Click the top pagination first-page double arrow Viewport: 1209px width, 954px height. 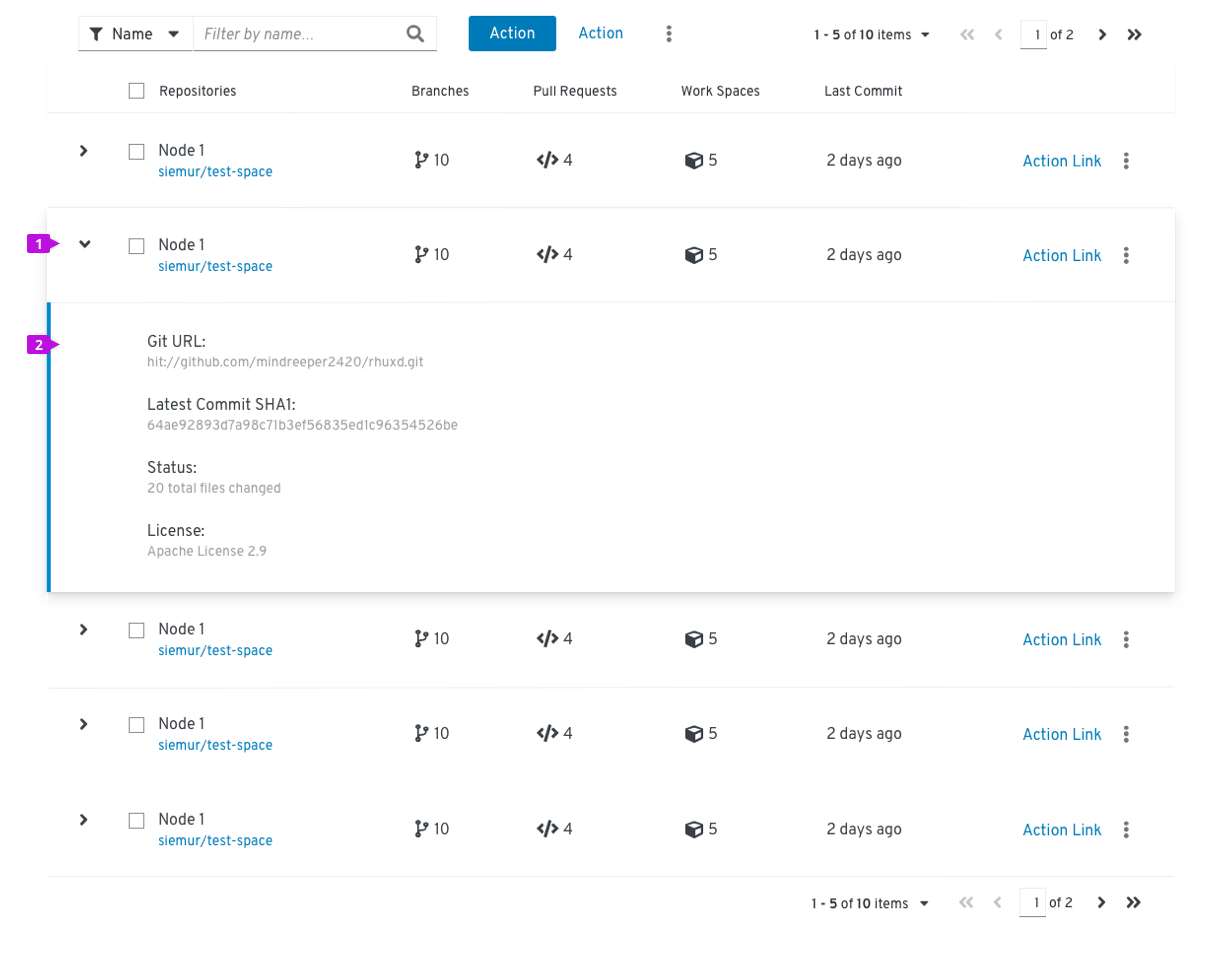pyautogui.click(x=966, y=35)
